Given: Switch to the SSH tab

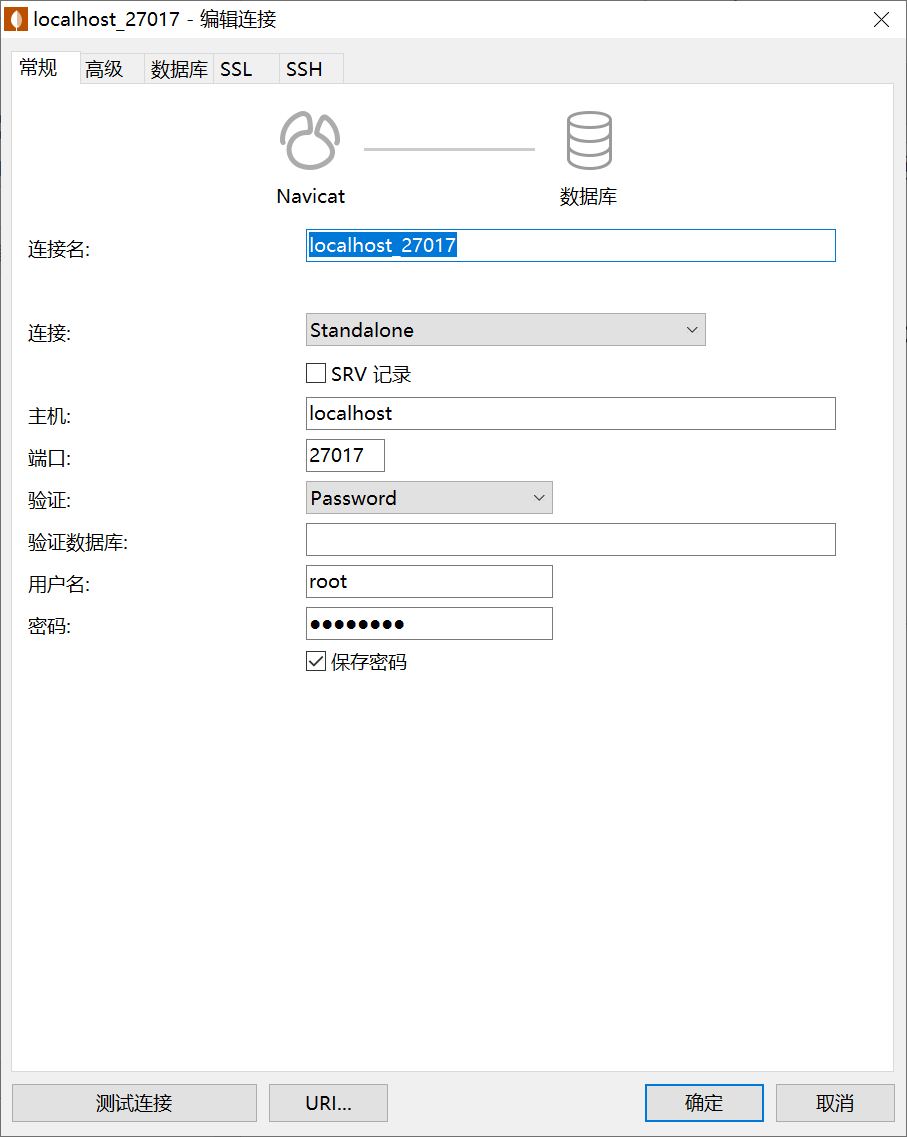Looking at the screenshot, I should click(304, 68).
